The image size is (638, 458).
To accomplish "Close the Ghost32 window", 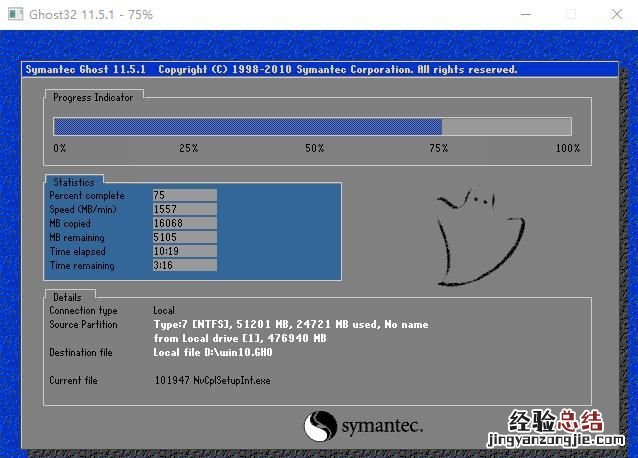I will [616, 14].
